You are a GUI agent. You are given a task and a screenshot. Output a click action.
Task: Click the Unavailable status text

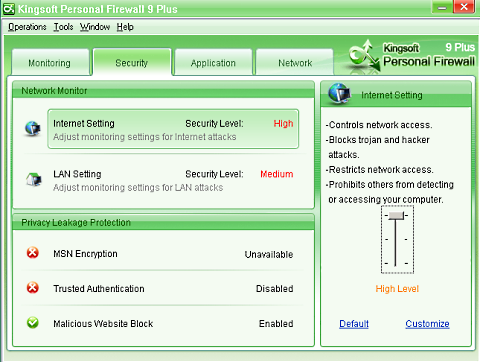click(x=269, y=255)
